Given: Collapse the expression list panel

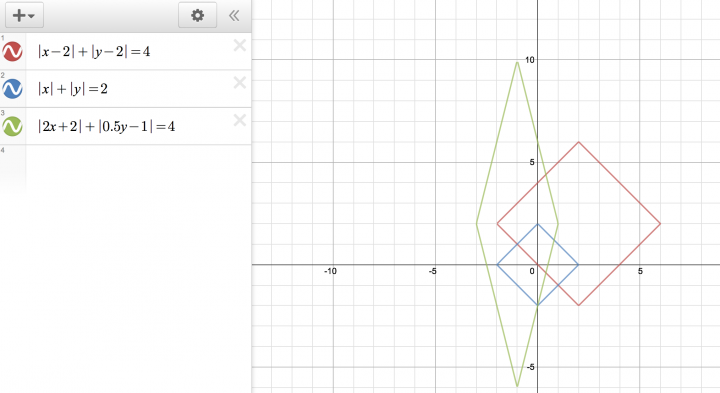Looking at the screenshot, I should click(234, 16).
